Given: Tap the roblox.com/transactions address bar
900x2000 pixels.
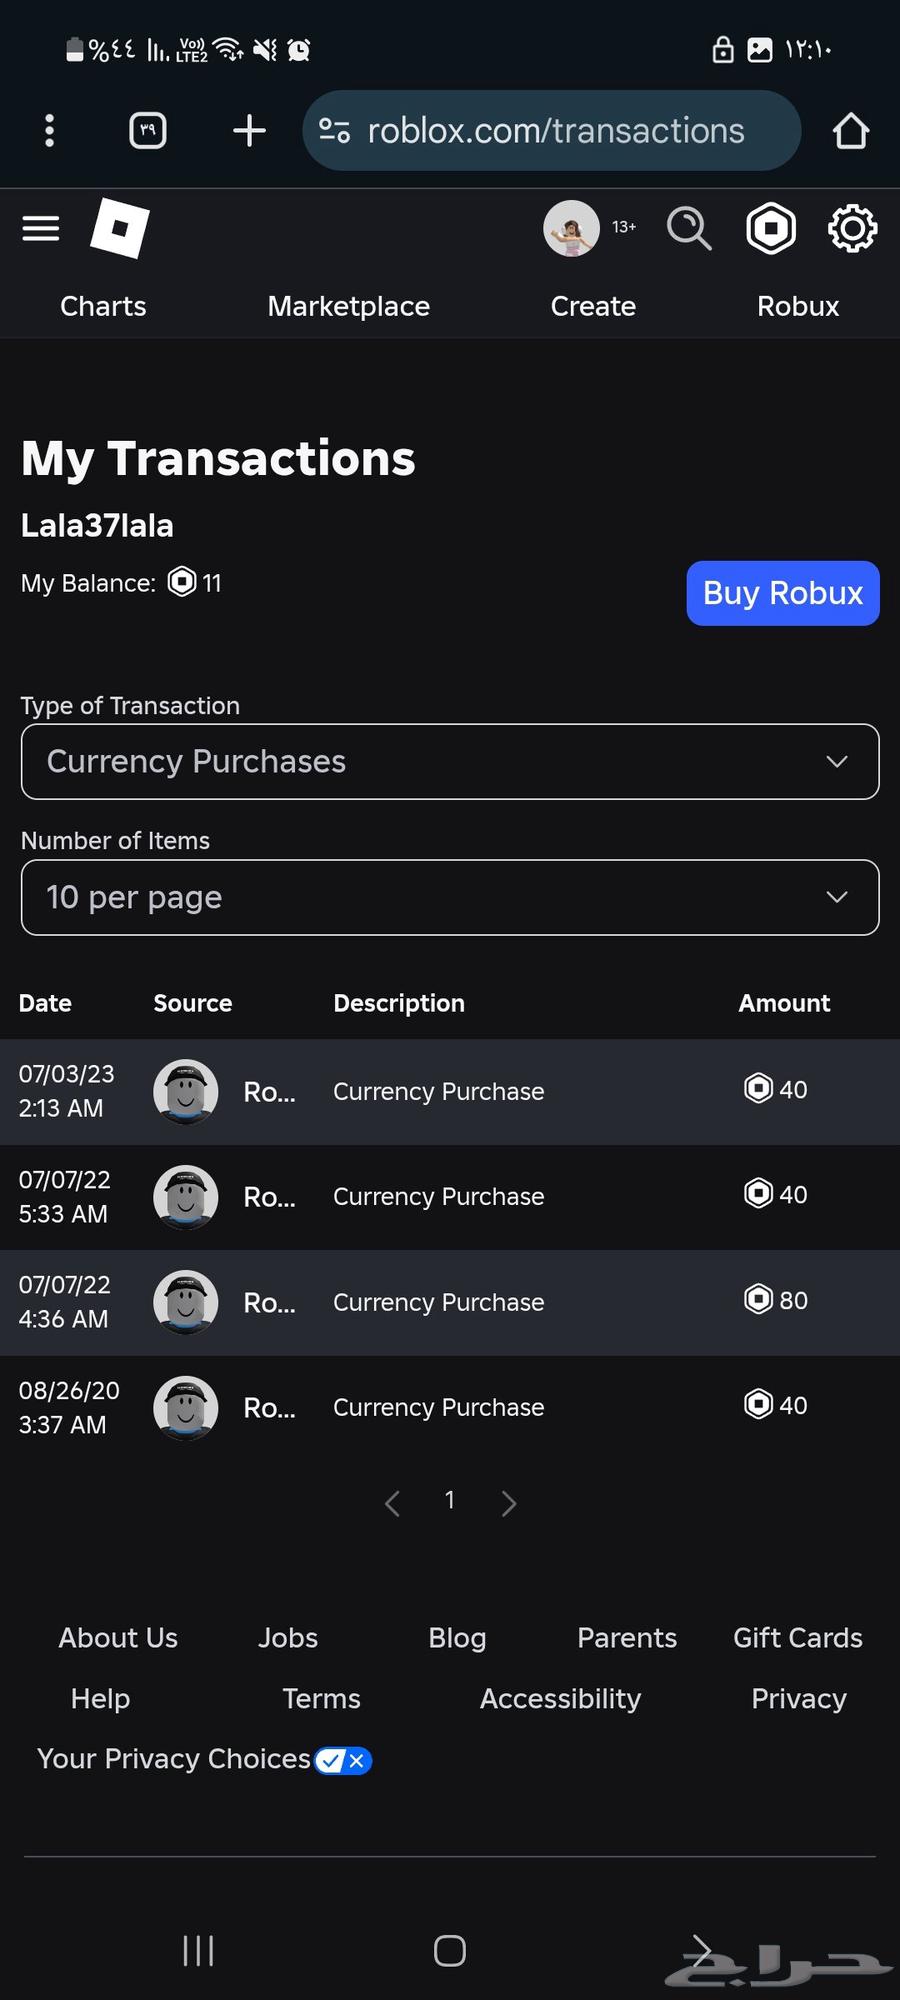Looking at the screenshot, I should click(x=555, y=130).
